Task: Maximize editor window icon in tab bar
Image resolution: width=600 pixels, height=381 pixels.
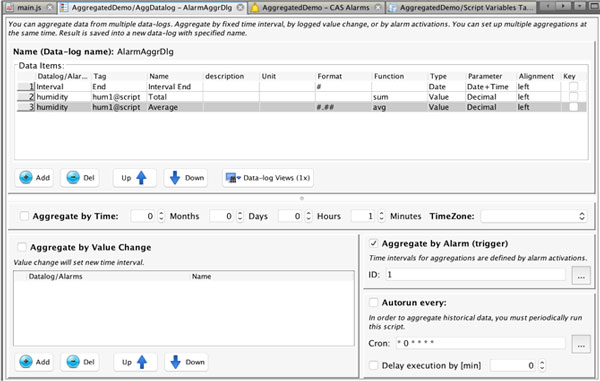Action: 594,6
